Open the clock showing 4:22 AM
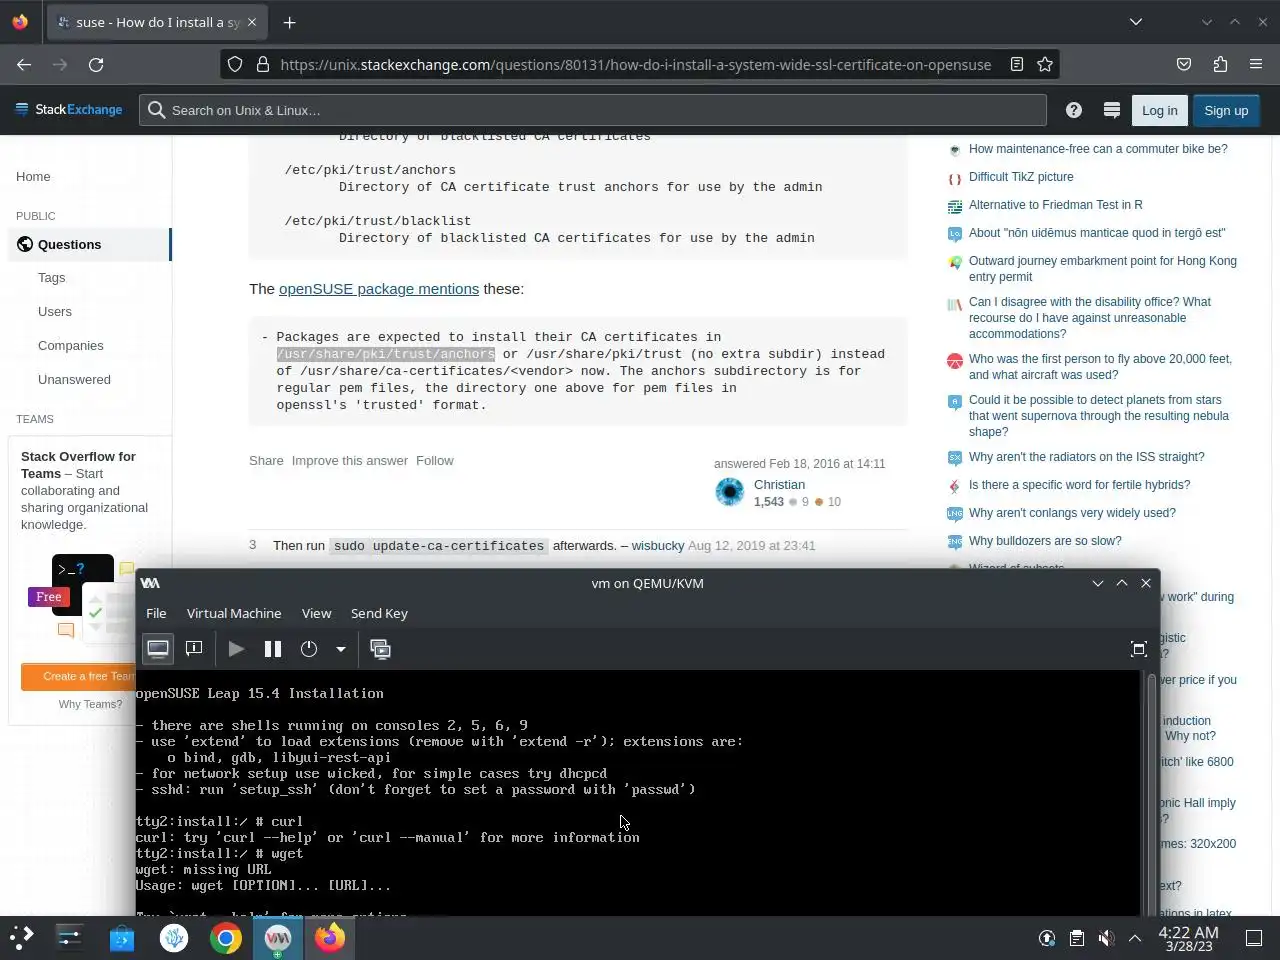 click(x=1189, y=938)
